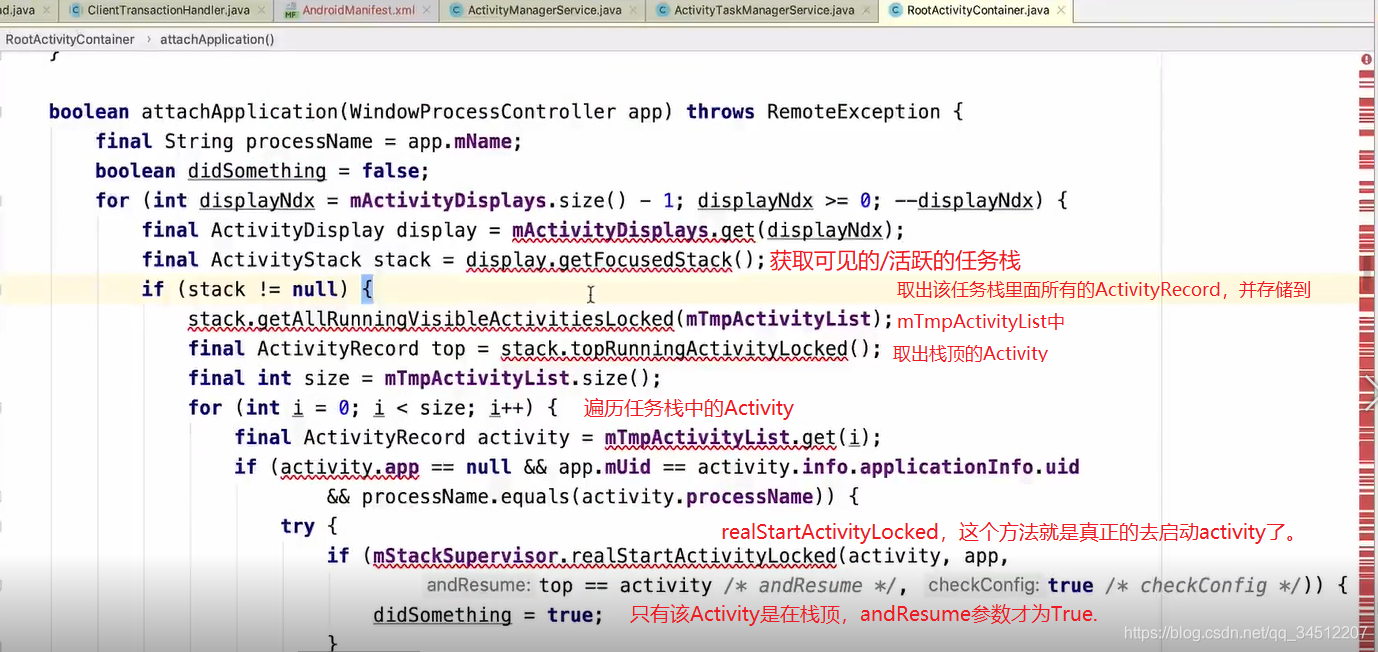The width and height of the screenshot is (1378, 652).
Task: Close the AndroidManifest.xml tab
Action: pyautogui.click(x=427, y=10)
